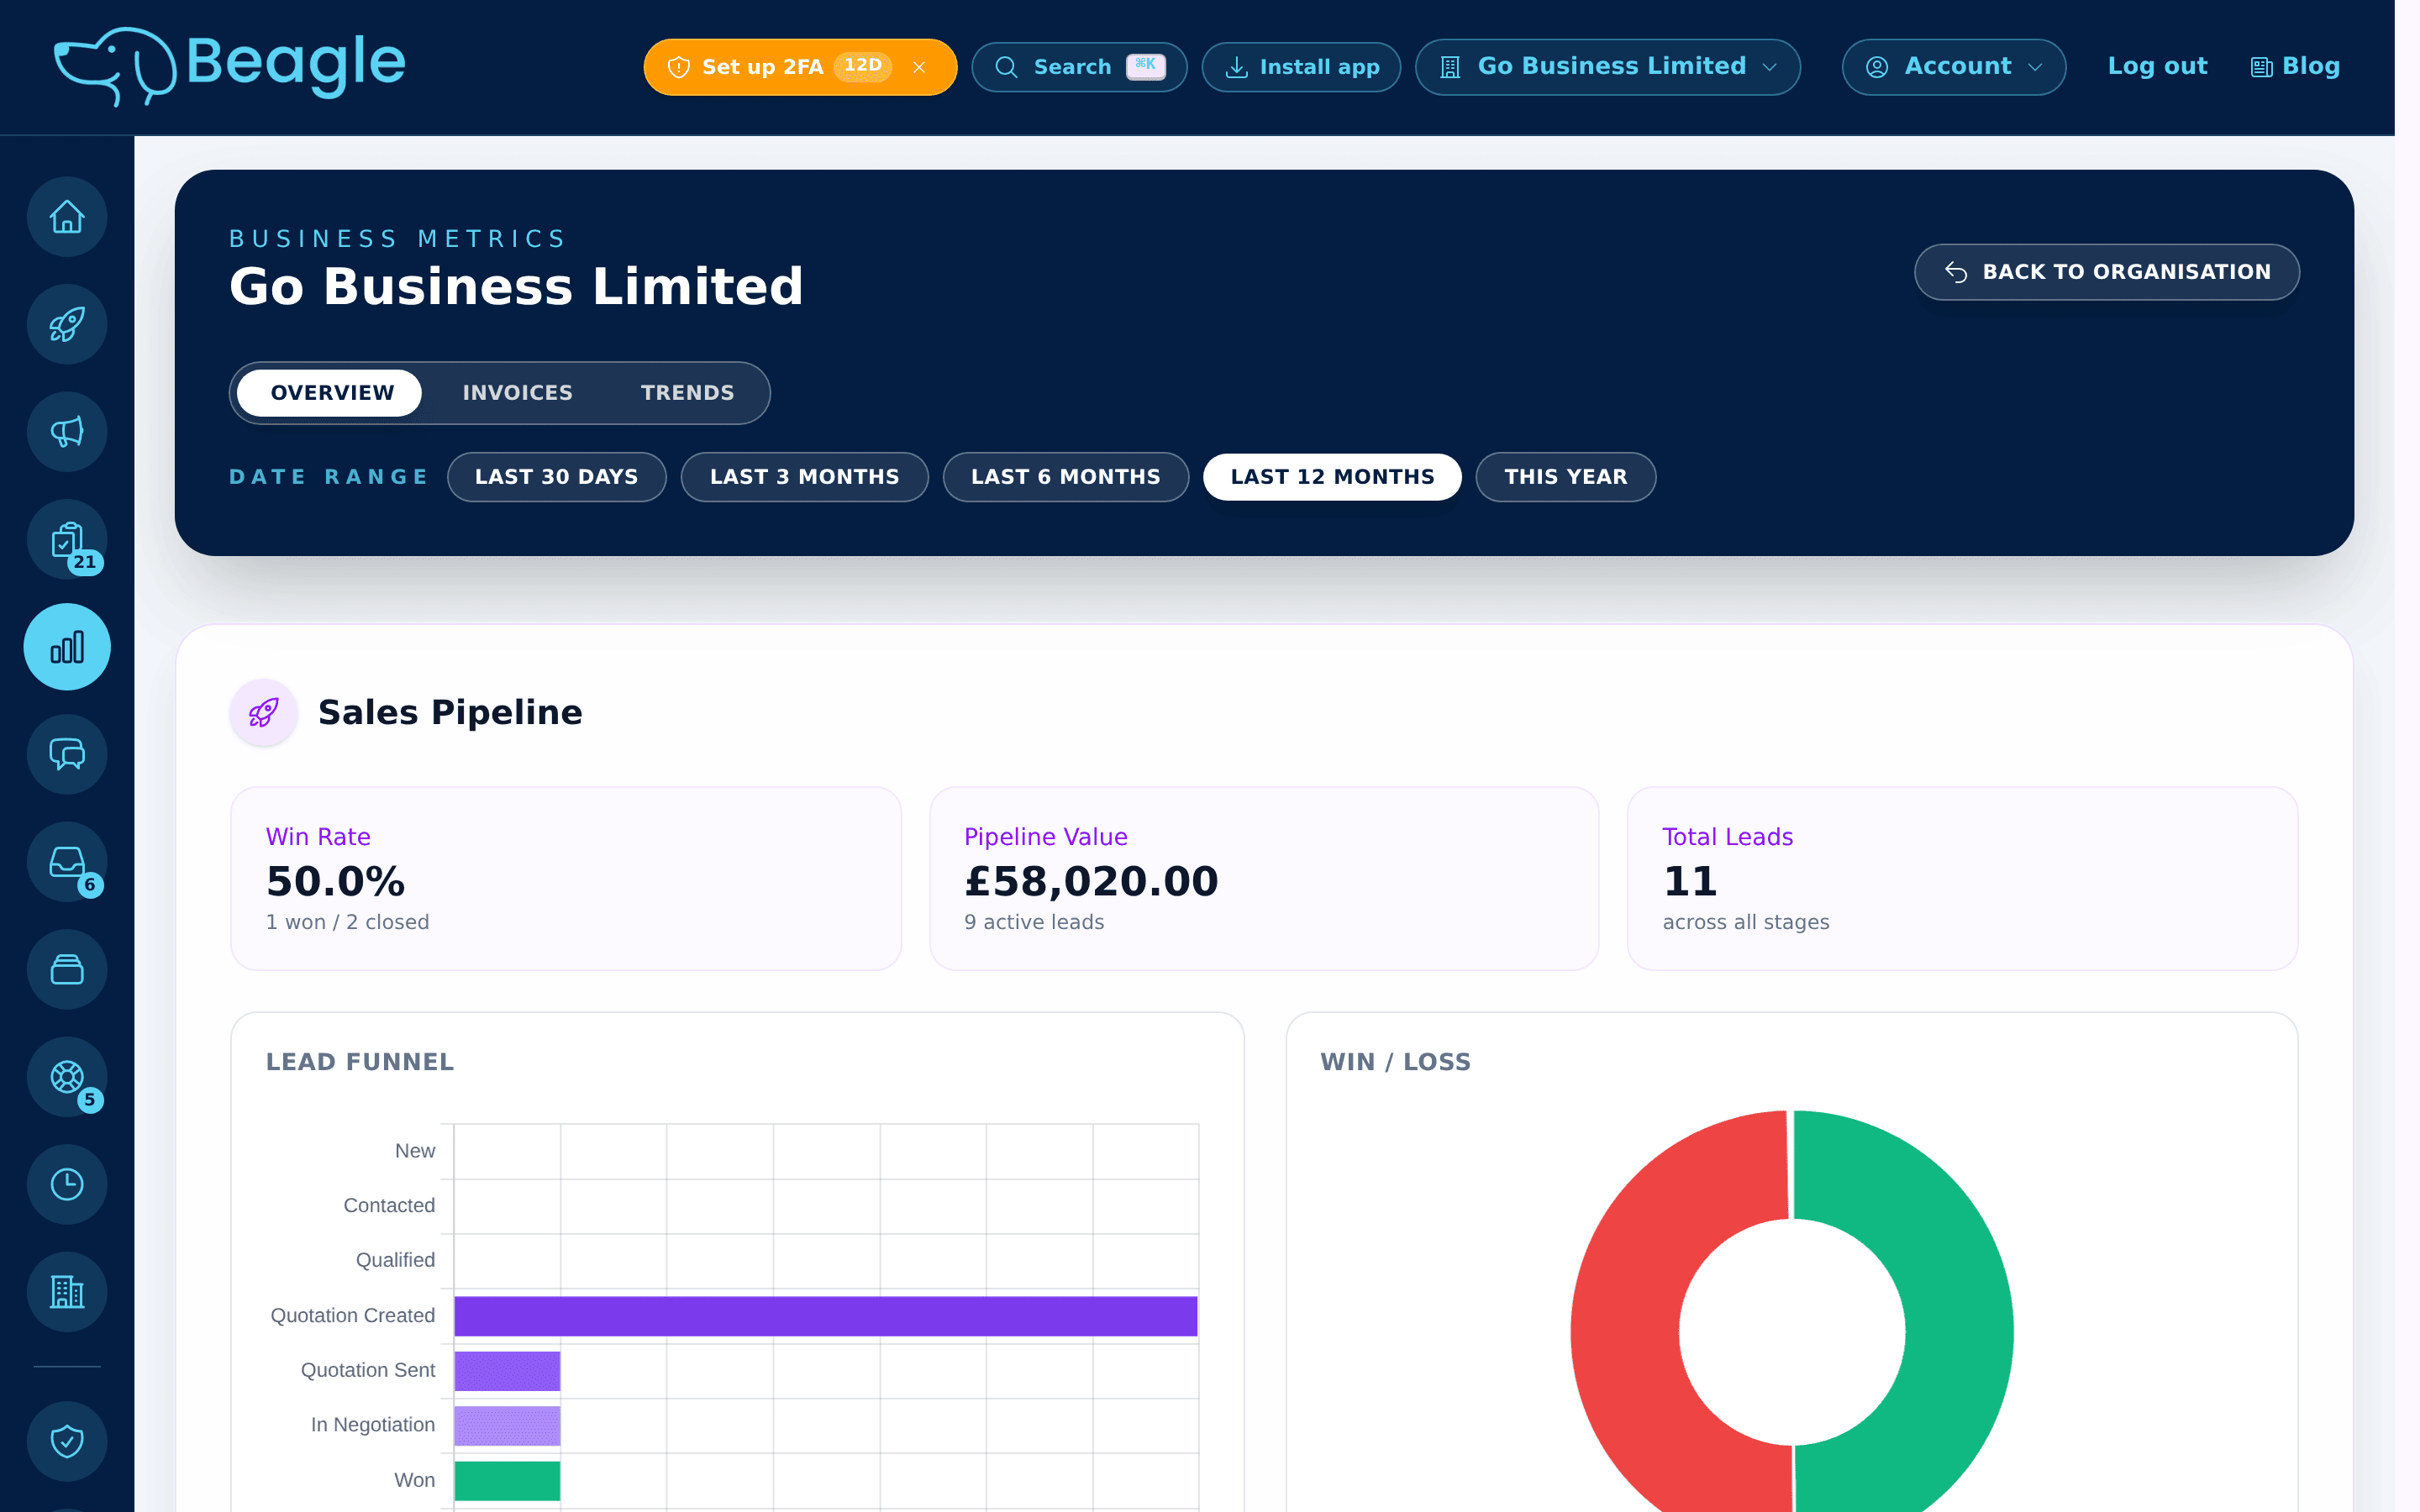Click the Pipeline Value £58,020.00 figure
Image resolution: width=2420 pixels, height=1512 pixels.
pyautogui.click(x=1091, y=882)
